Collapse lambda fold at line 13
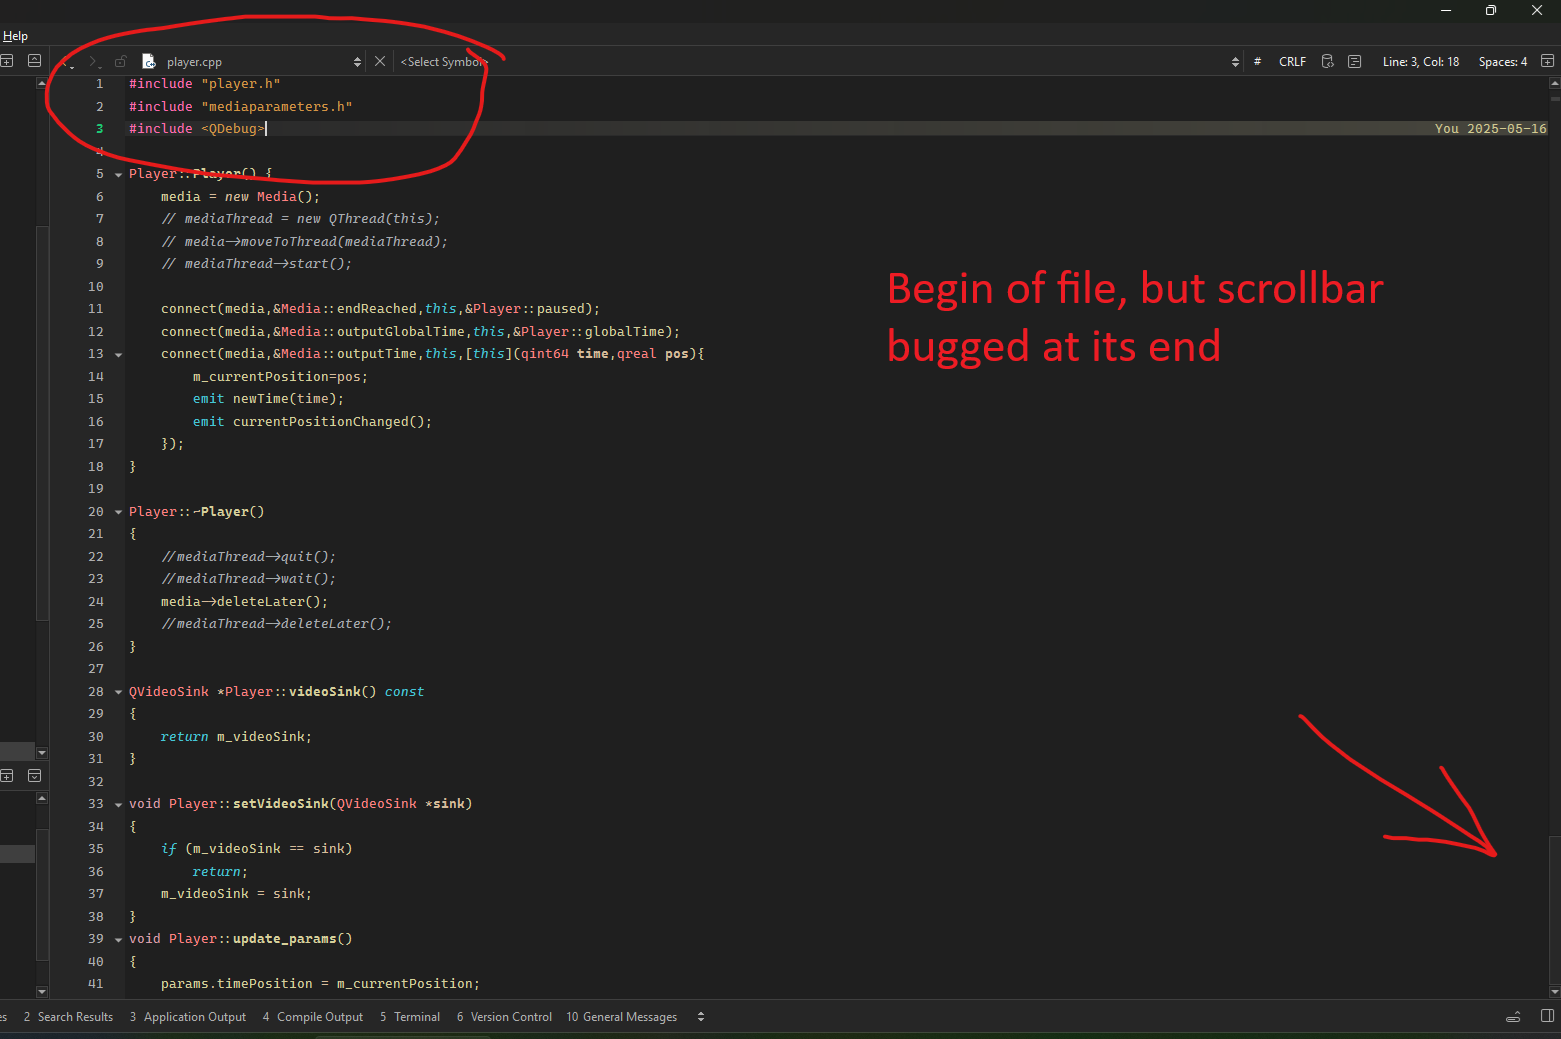This screenshot has width=1561, height=1039. point(118,354)
